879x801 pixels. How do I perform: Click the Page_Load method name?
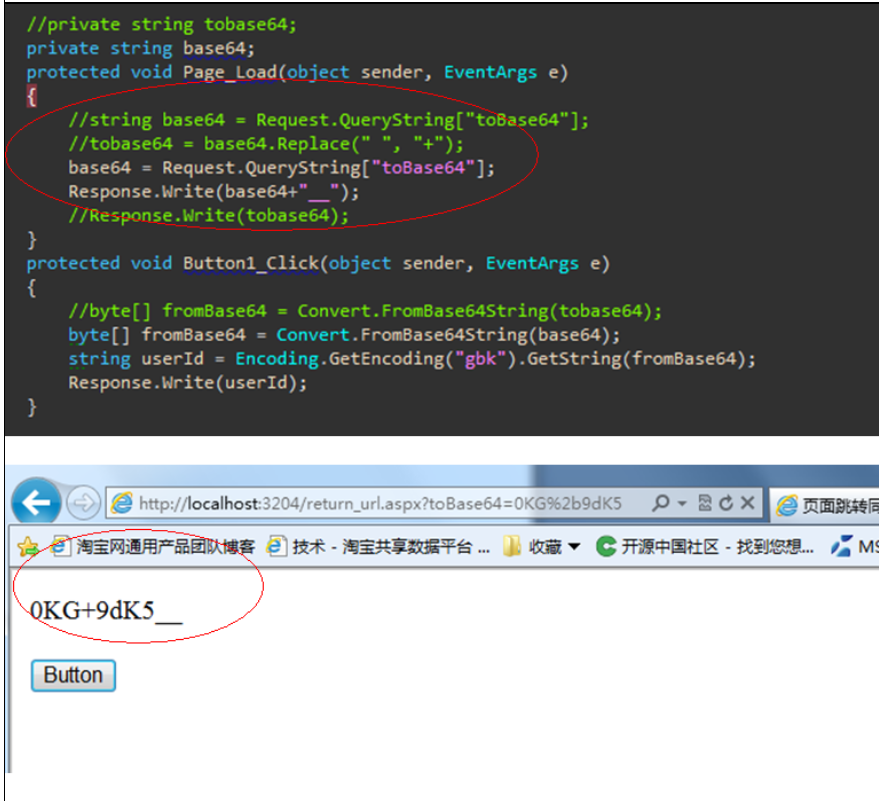230,72
